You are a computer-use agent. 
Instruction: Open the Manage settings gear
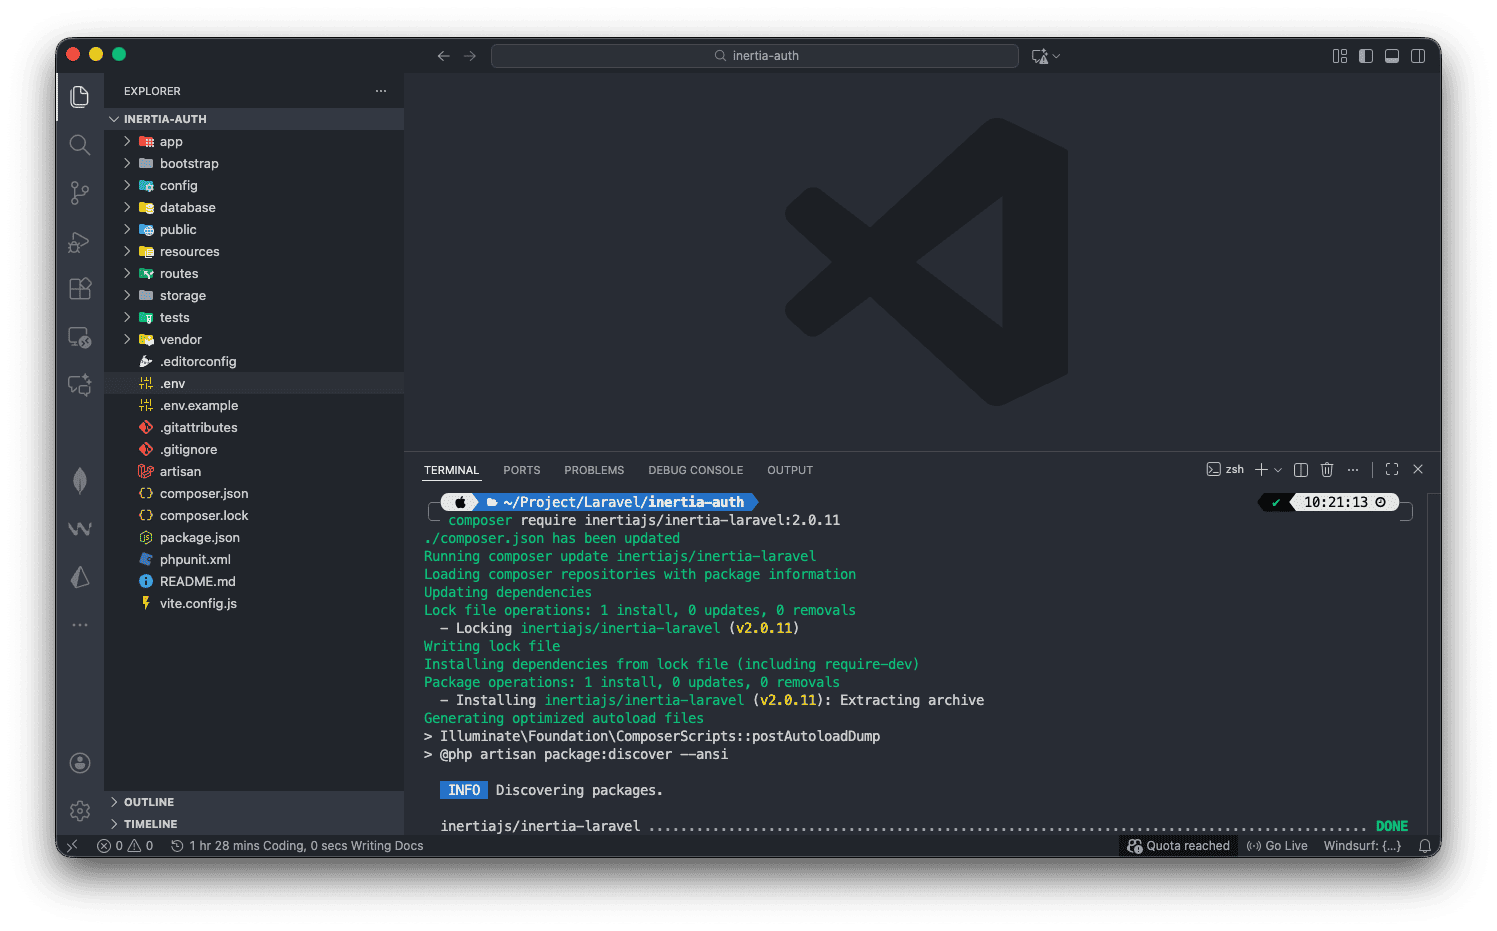tap(79, 810)
